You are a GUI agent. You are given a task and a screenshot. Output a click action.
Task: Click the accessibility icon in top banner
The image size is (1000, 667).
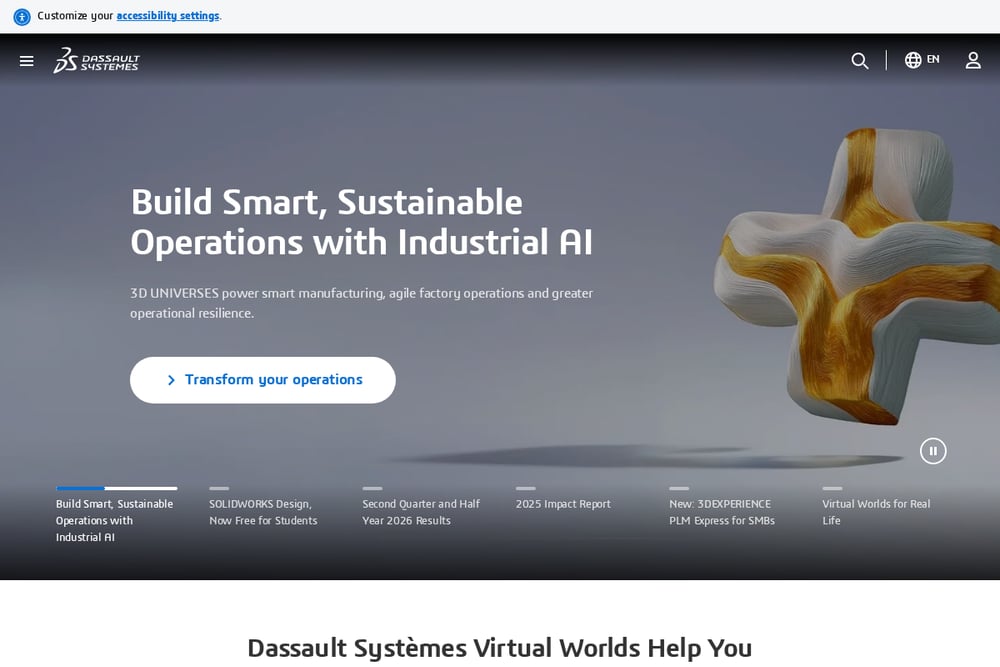(22, 17)
